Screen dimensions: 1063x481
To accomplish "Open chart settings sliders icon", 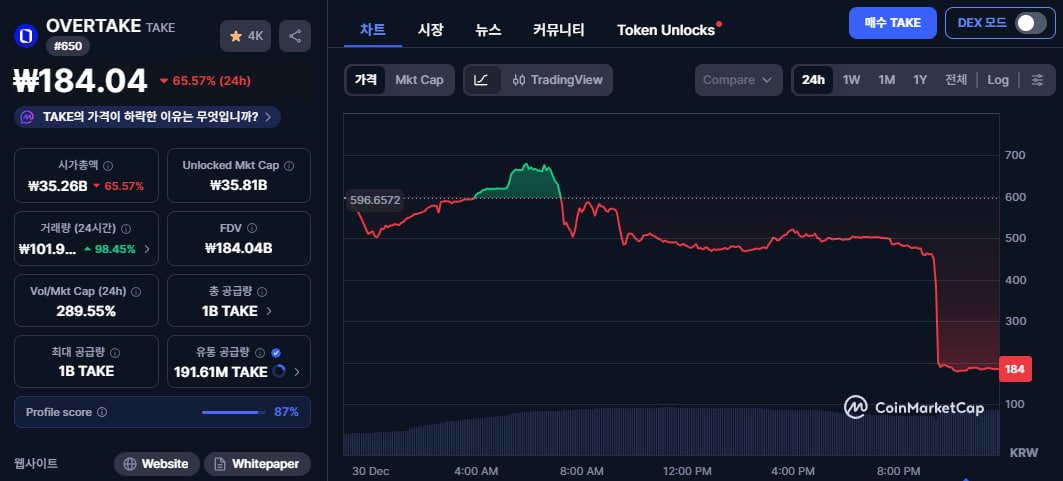I will pyautogui.click(x=1038, y=80).
